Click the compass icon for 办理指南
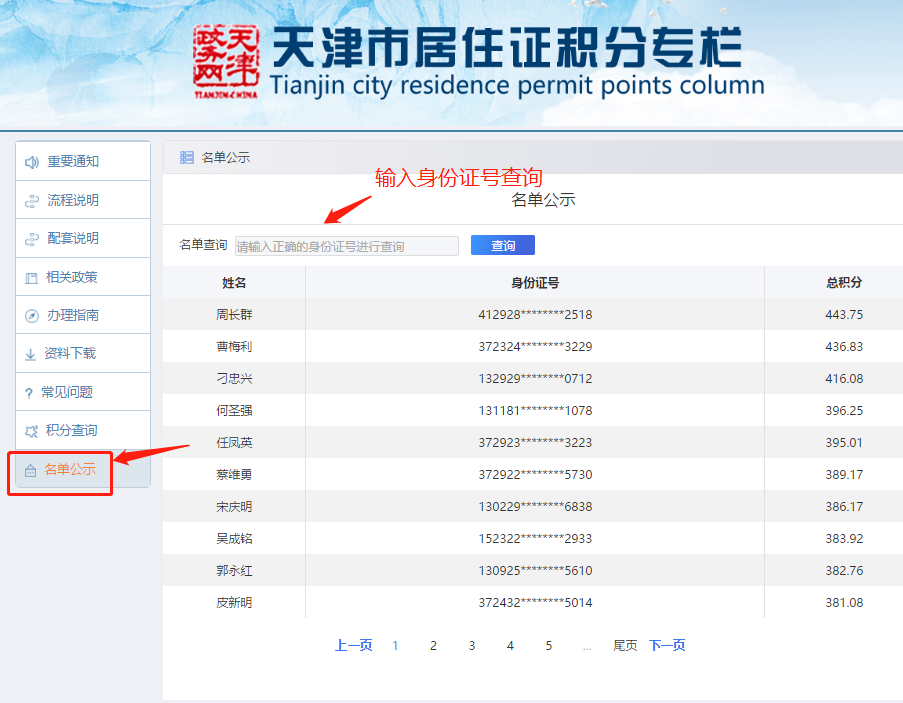 [x=32, y=316]
